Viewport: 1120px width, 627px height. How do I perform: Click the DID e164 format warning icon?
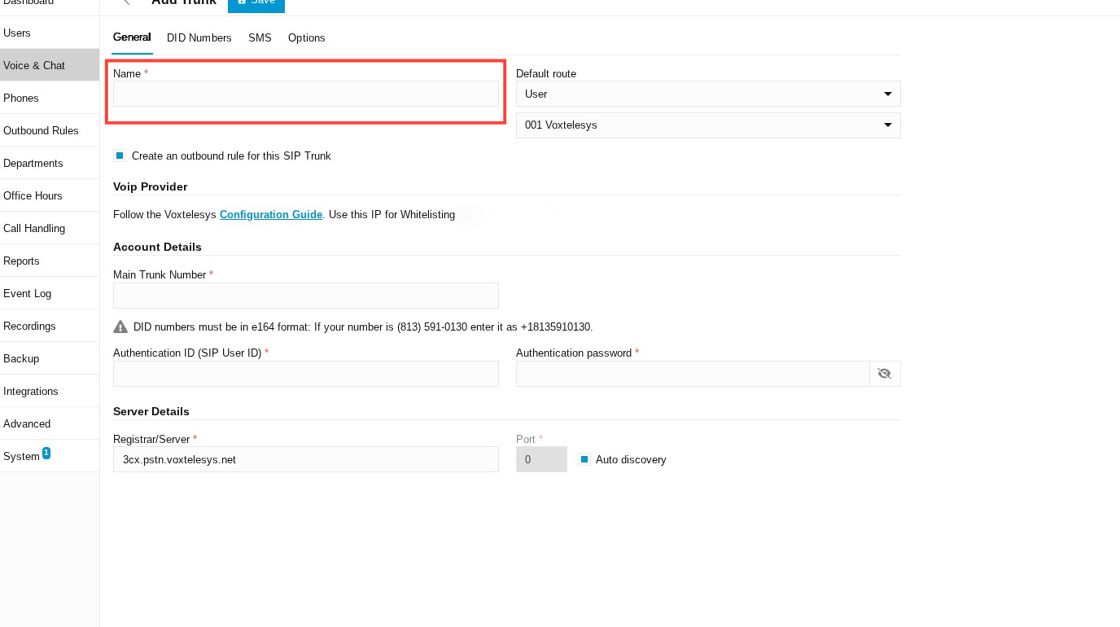(x=120, y=327)
